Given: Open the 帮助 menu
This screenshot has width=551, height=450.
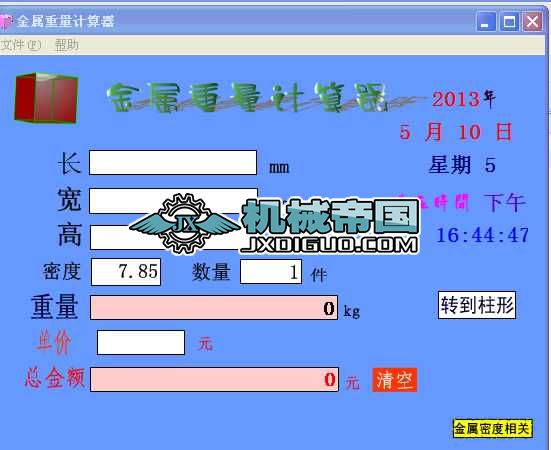Looking at the screenshot, I should click(67, 45).
